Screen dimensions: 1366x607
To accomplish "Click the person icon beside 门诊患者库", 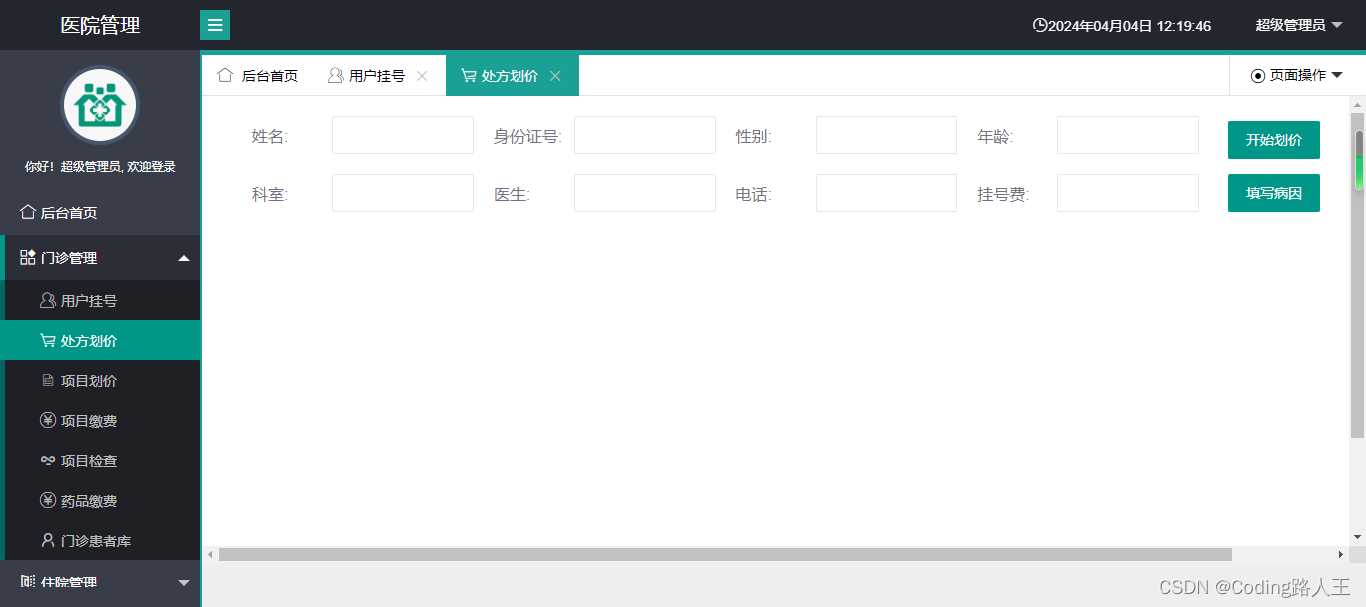I will pyautogui.click(x=47, y=540).
